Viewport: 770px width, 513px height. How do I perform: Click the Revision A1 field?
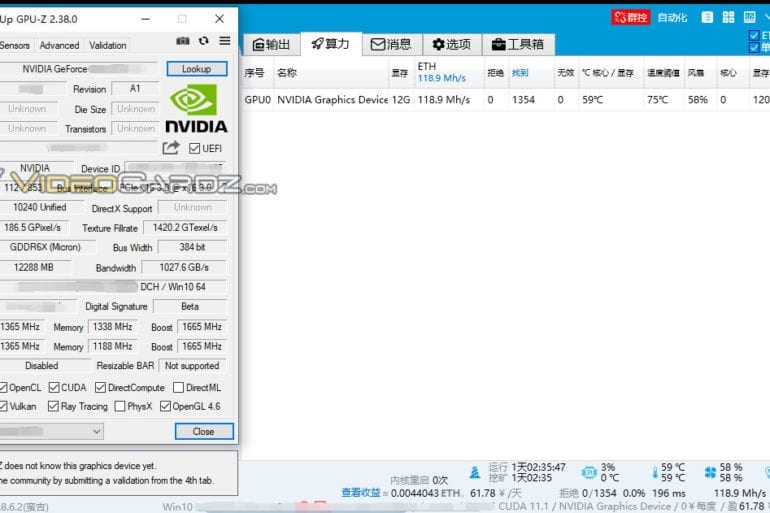(x=135, y=89)
